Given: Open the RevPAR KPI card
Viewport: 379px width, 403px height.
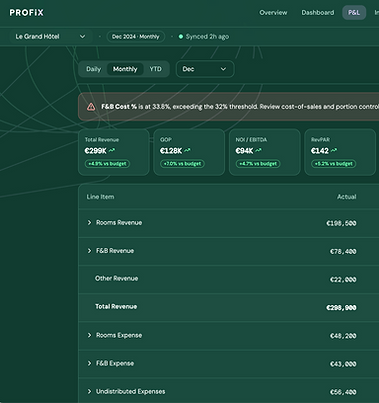Looking at the screenshot, I should pyautogui.click(x=340, y=152).
